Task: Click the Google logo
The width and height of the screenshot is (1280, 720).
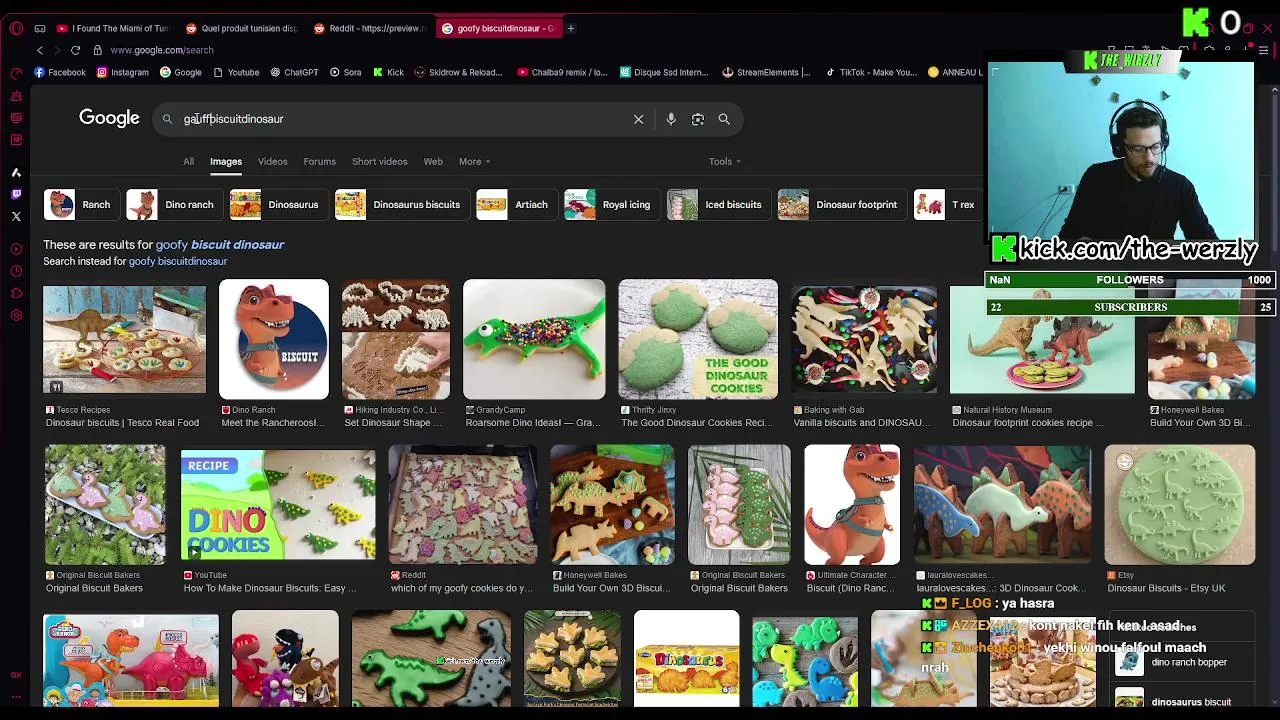Action: click(109, 118)
